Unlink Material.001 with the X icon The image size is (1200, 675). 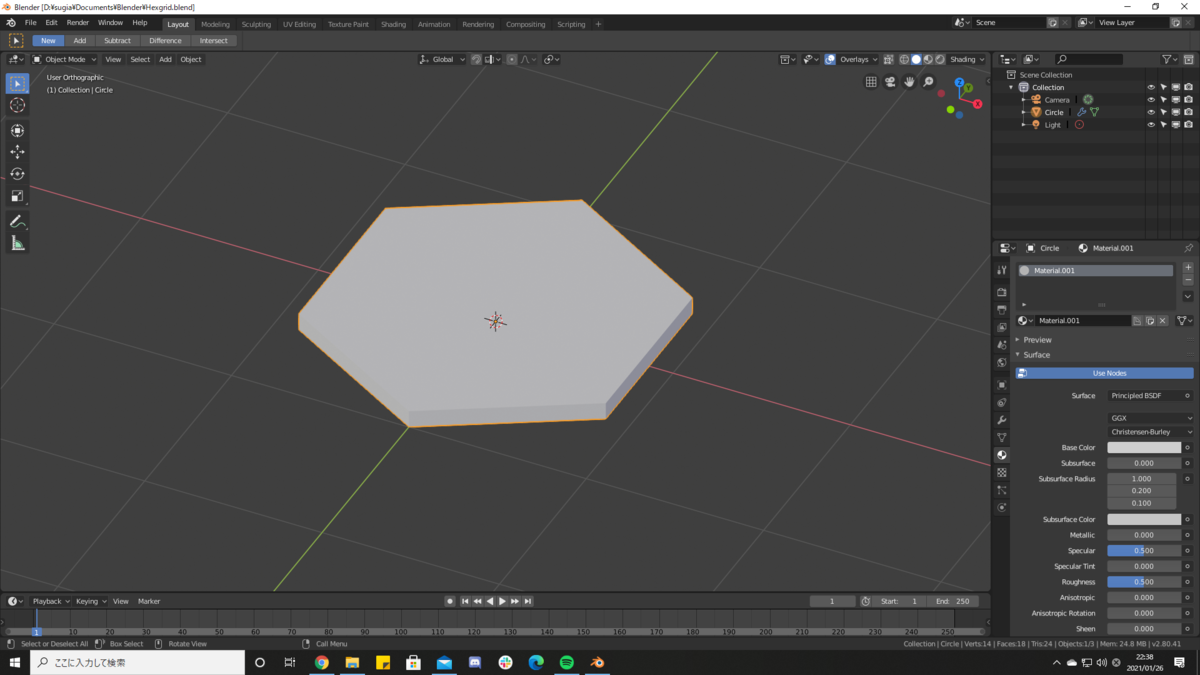[1162, 321]
